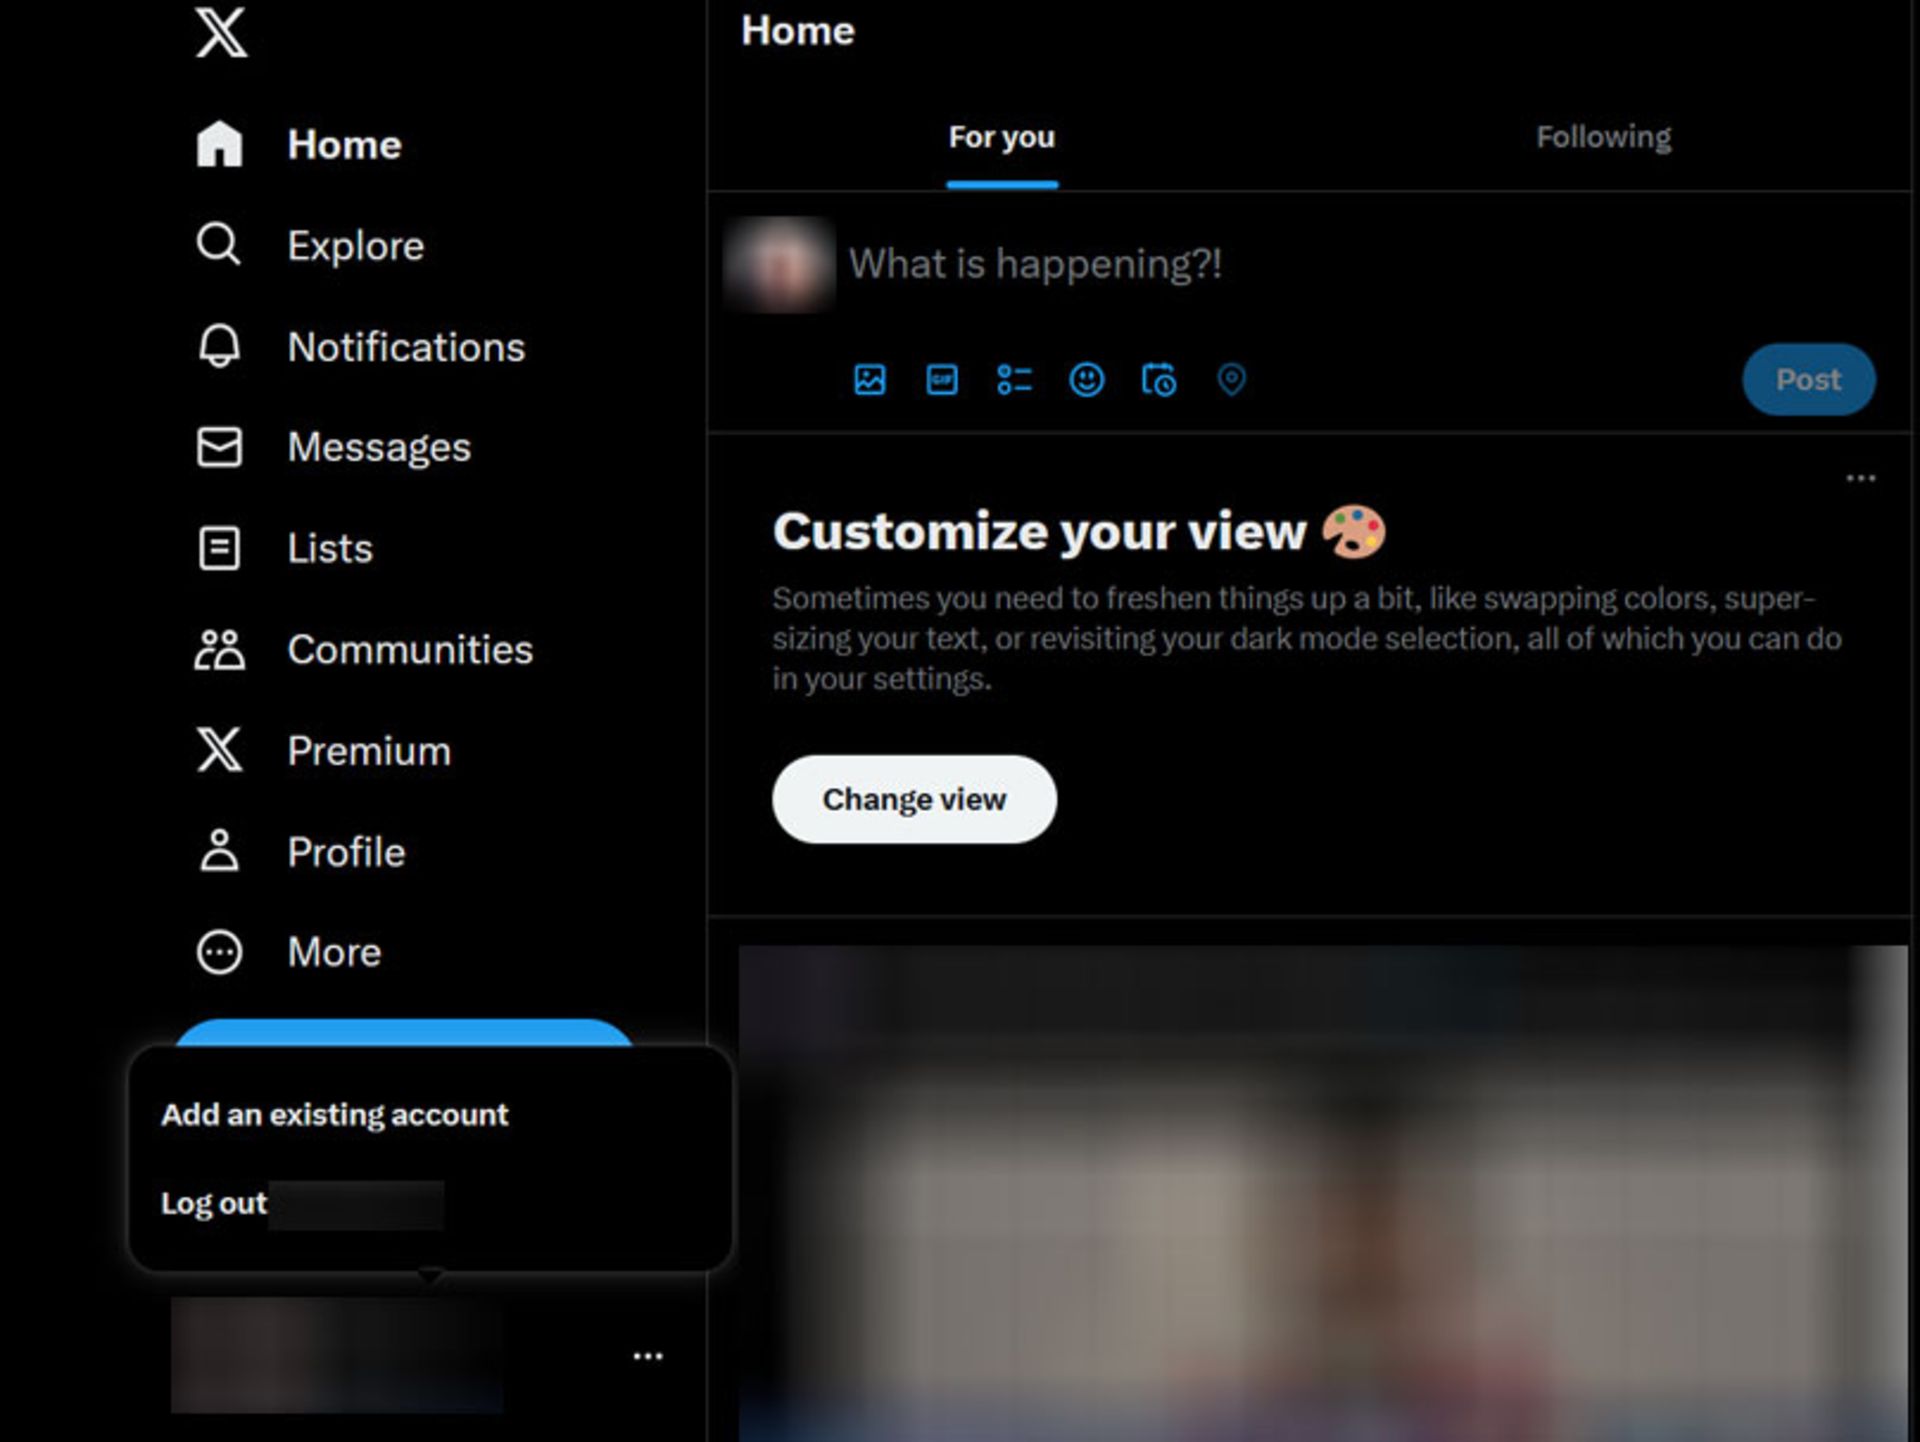Click the poll creation icon
The width and height of the screenshot is (1920, 1442).
click(1013, 379)
